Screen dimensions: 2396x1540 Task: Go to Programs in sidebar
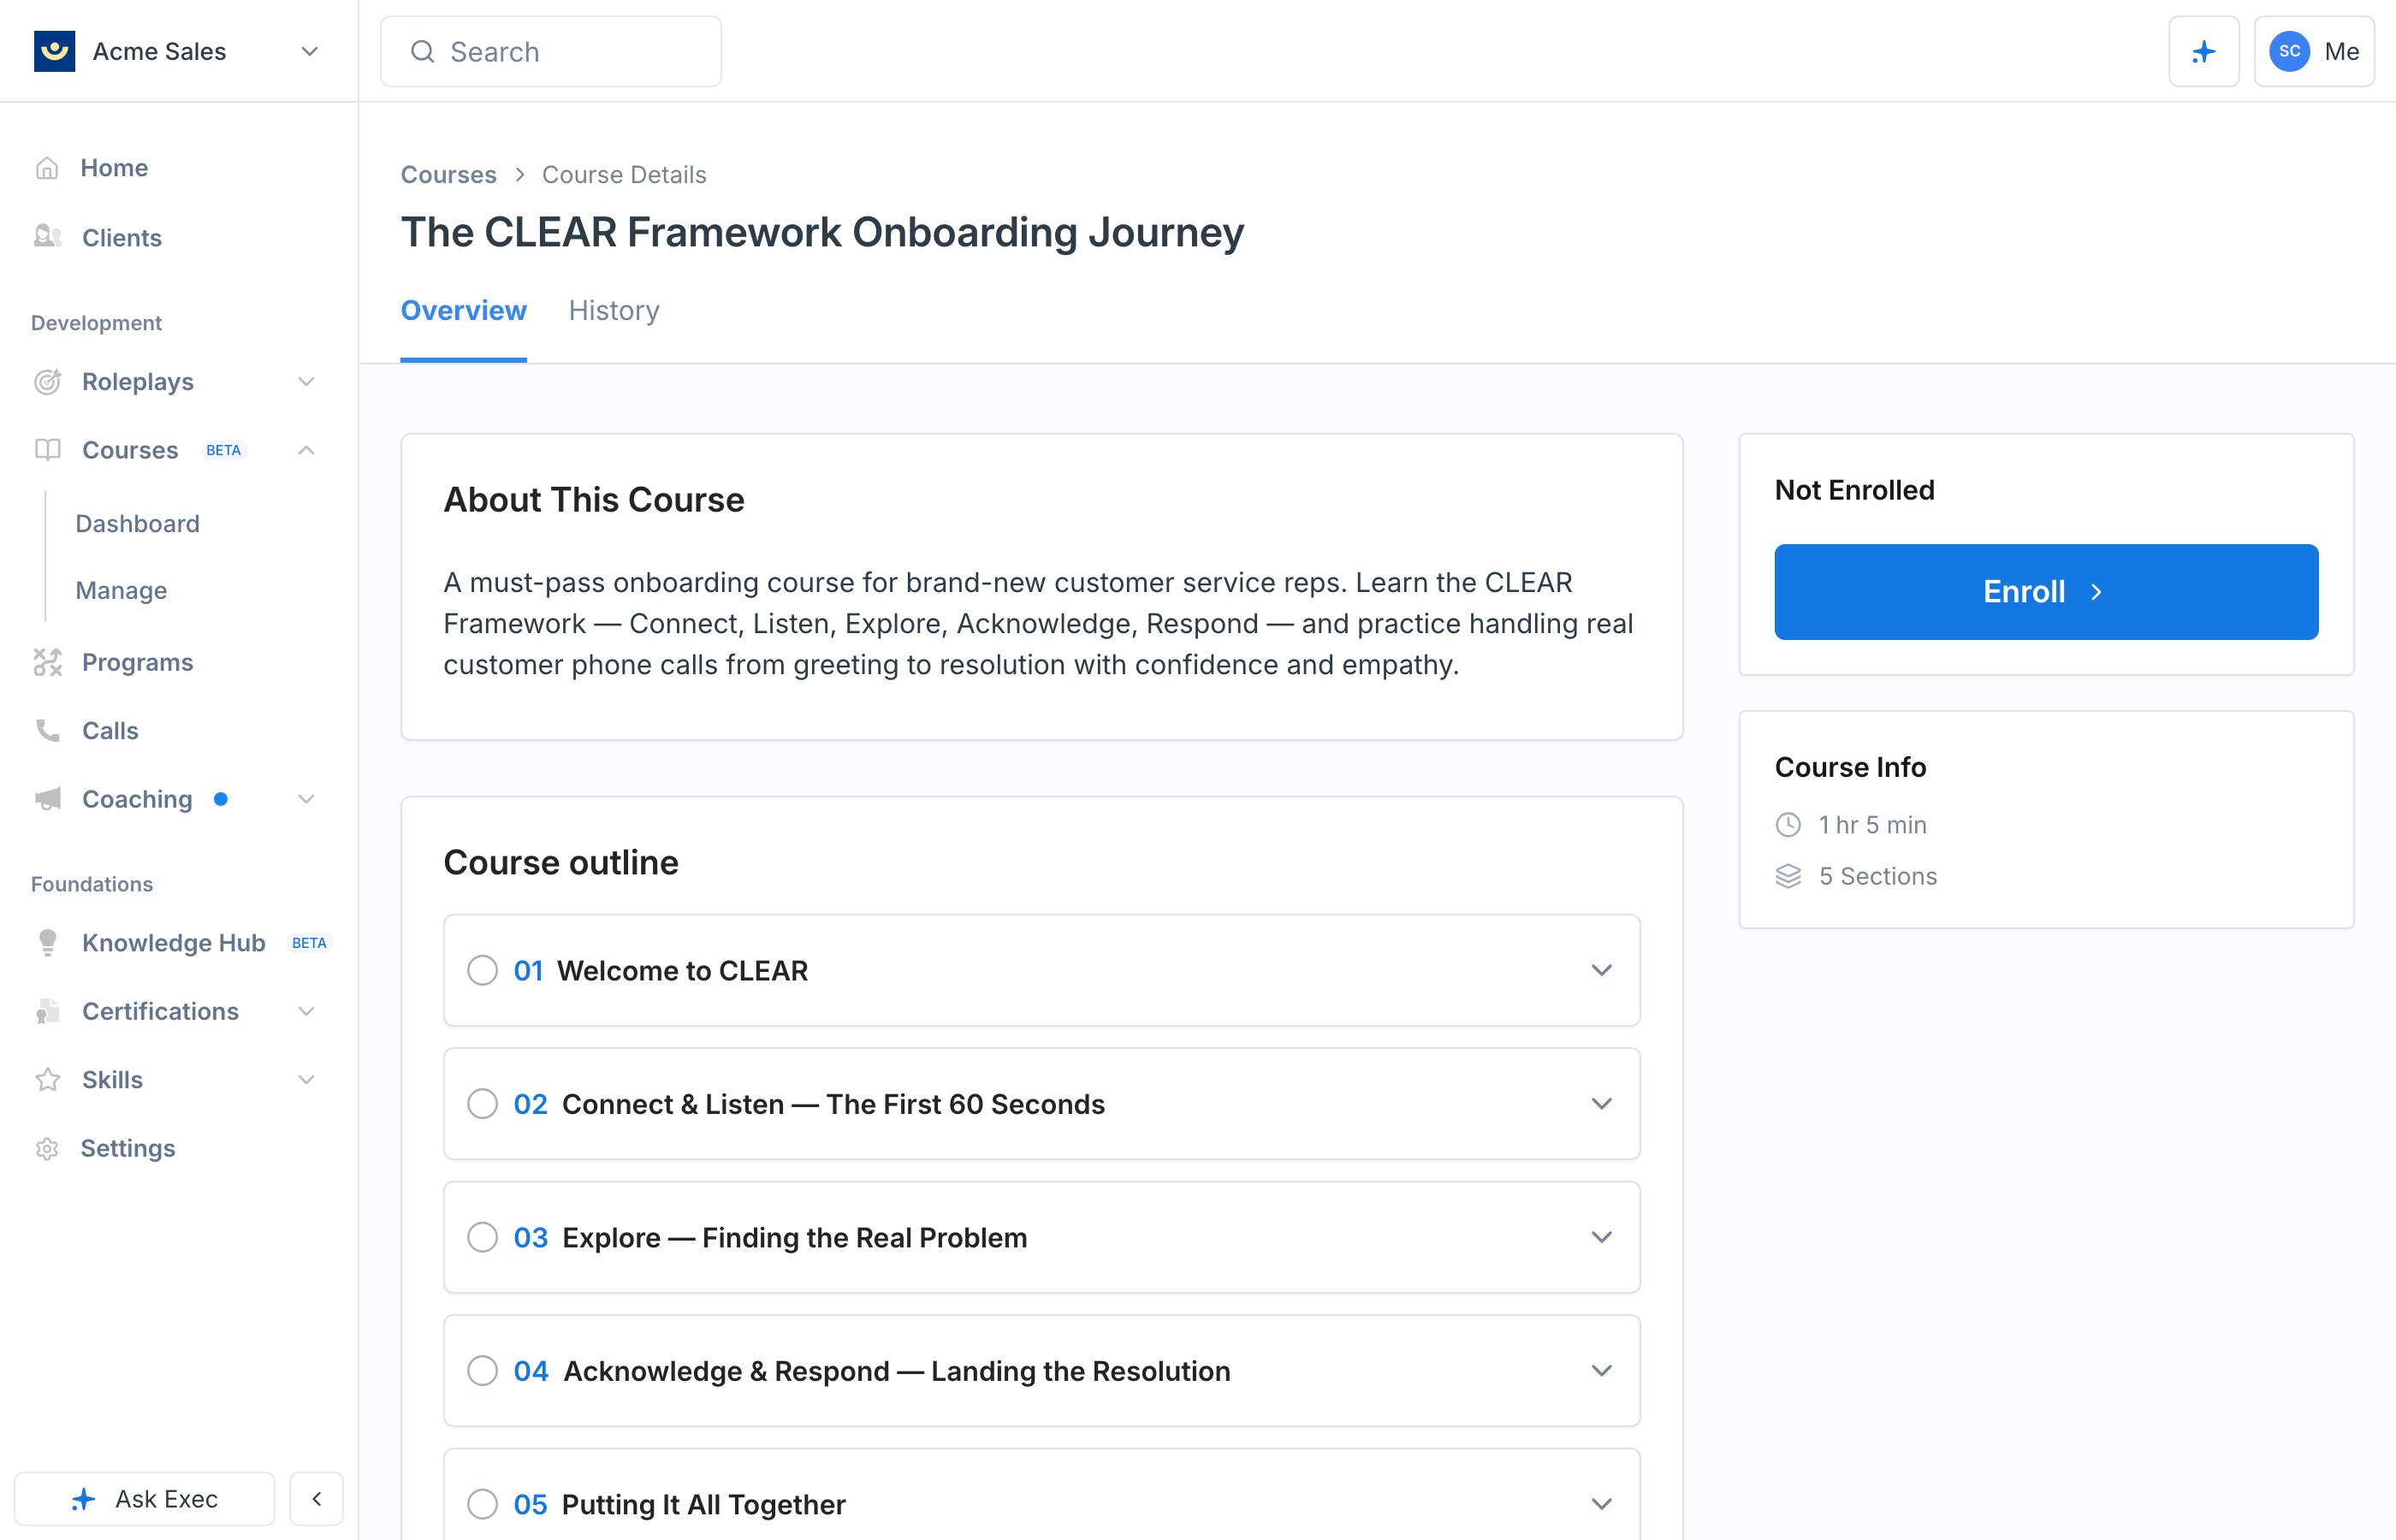click(138, 662)
